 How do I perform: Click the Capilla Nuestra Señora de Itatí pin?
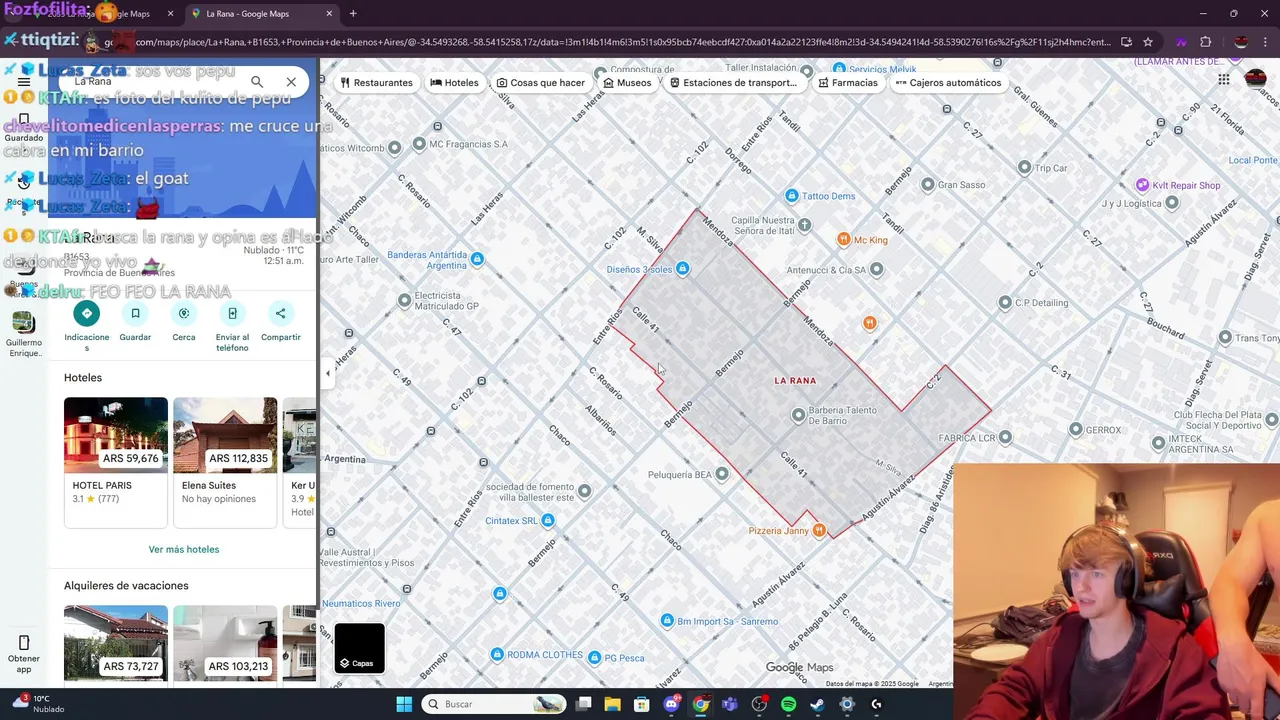click(805, 225)
